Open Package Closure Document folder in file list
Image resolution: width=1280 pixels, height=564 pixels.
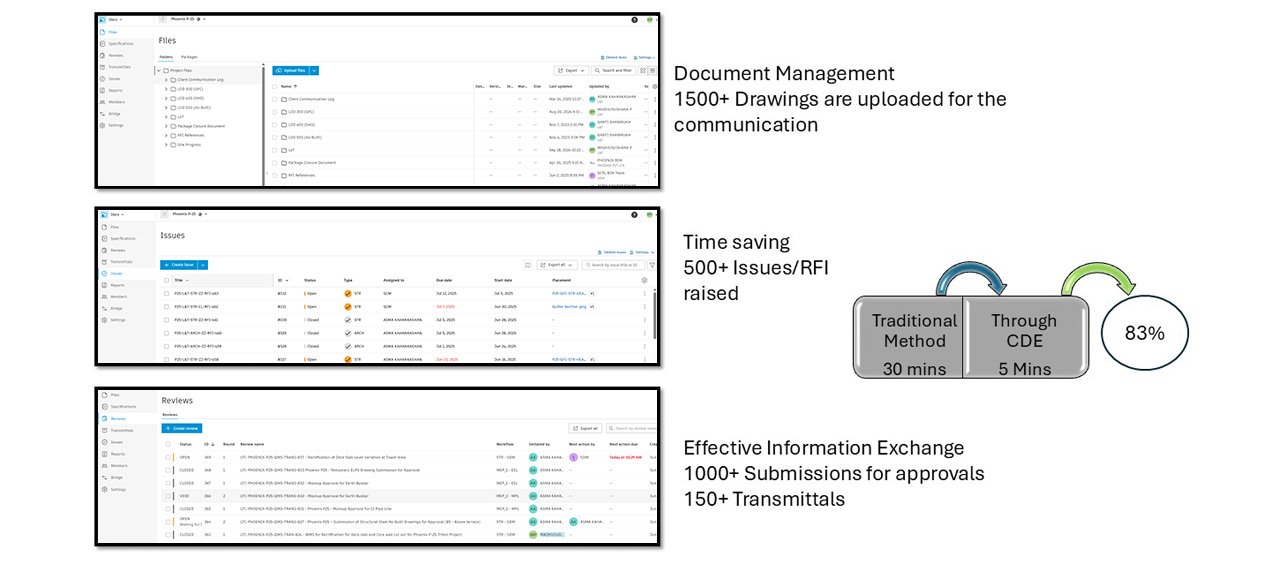311,162
